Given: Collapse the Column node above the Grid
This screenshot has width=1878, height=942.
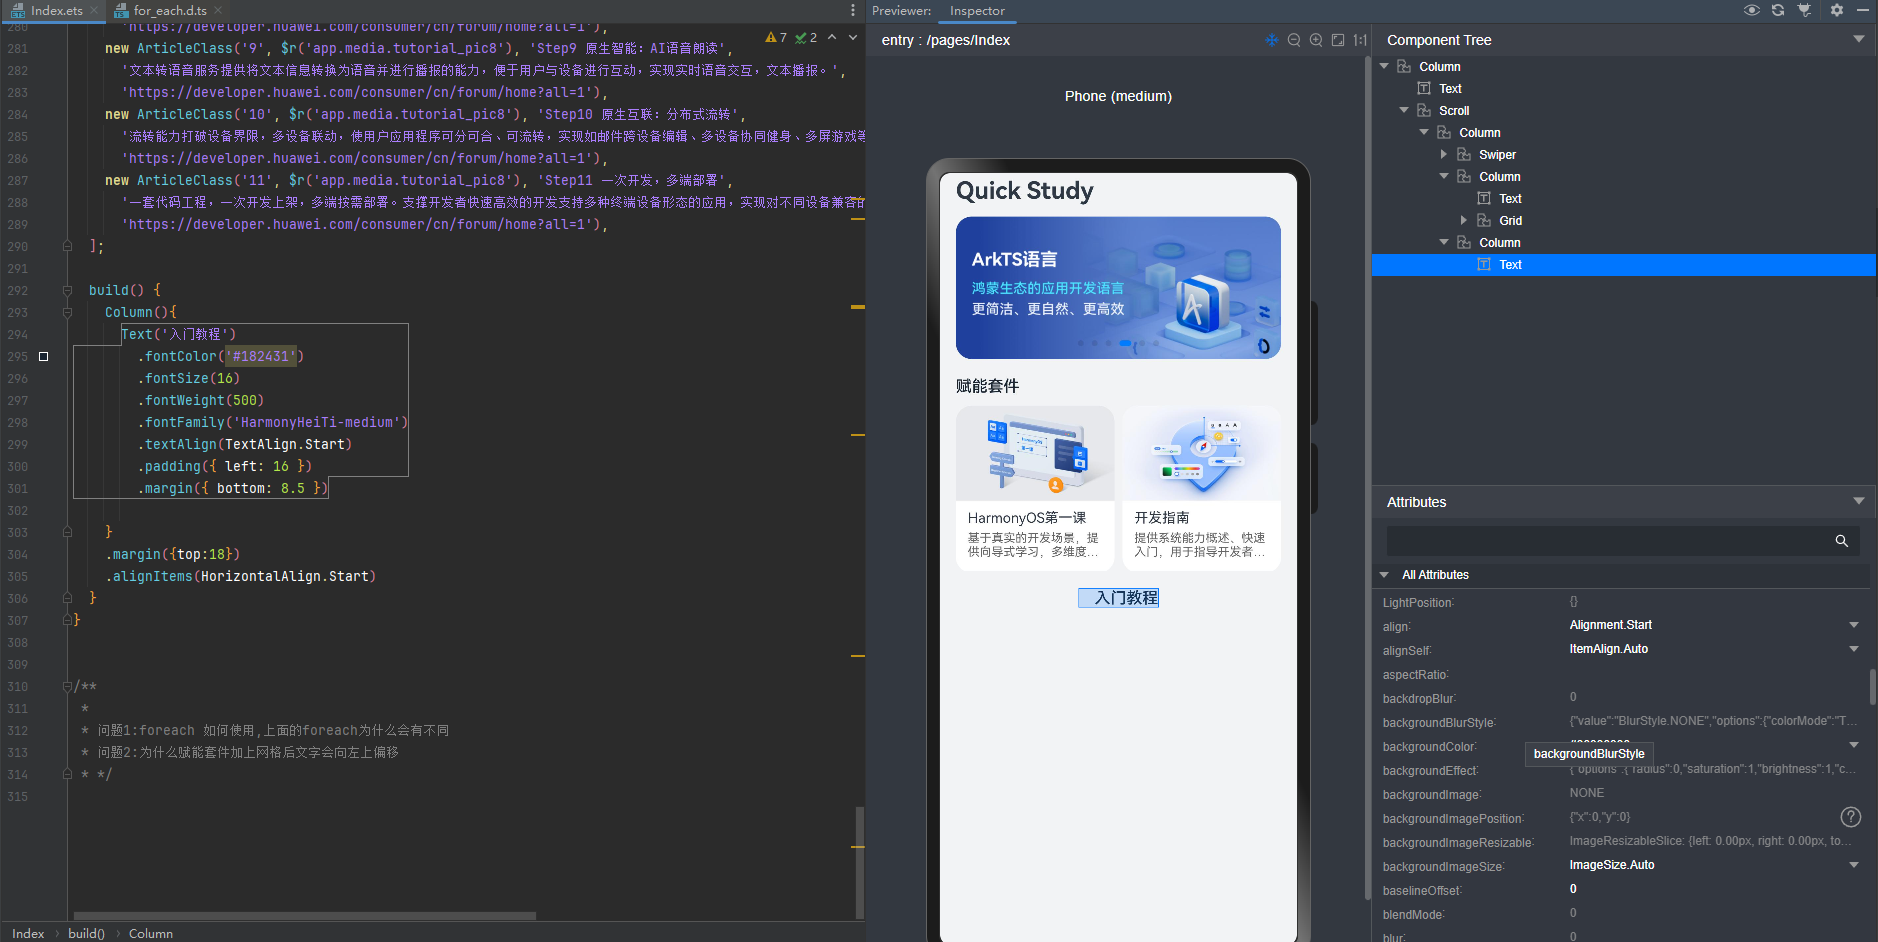Looking at the screenshot, I should coord(1444,176).
